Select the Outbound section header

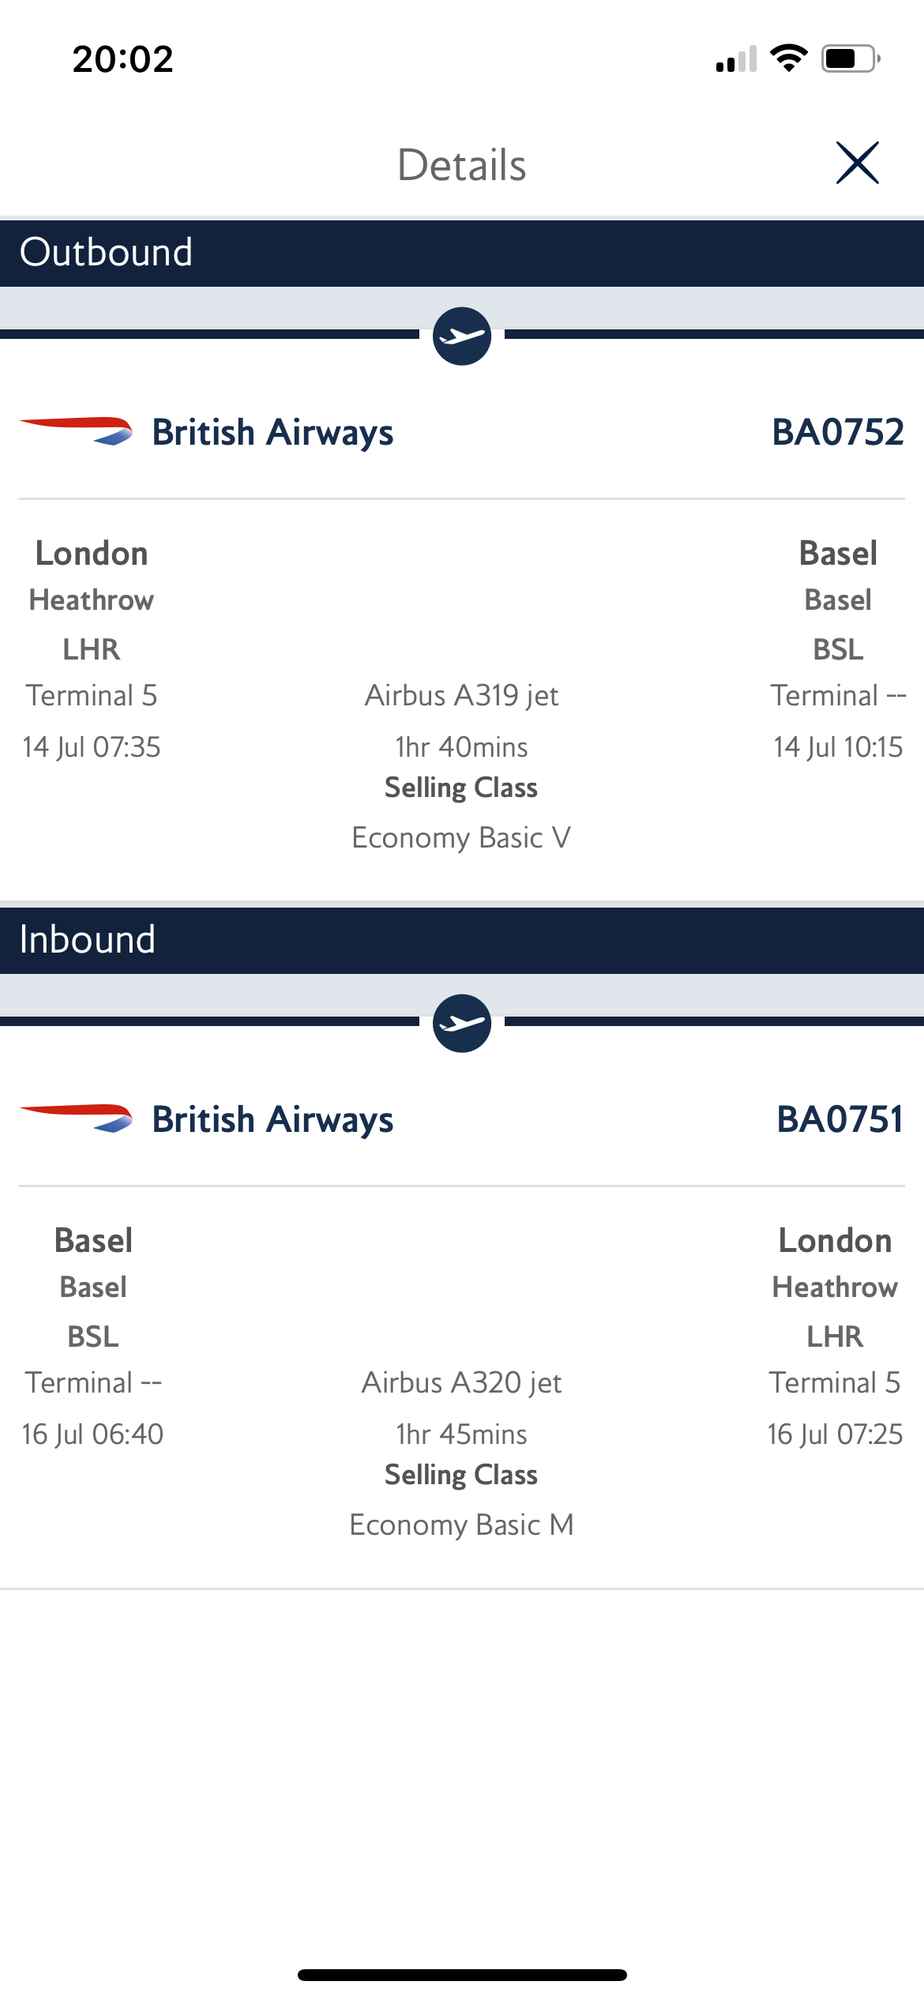click(462, 253)
